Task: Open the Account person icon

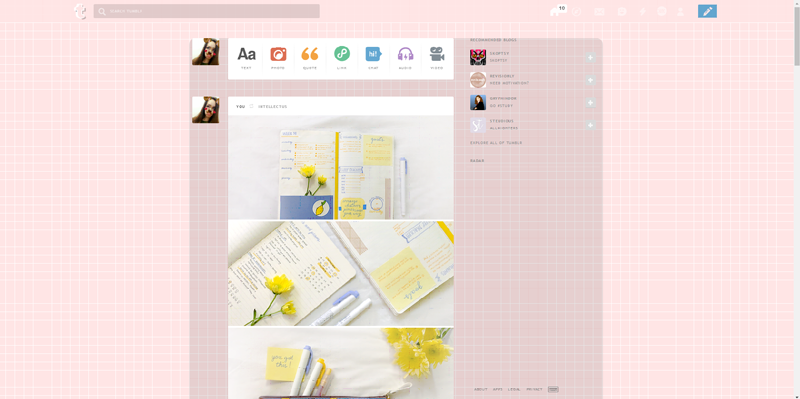Action: (680, 12)
